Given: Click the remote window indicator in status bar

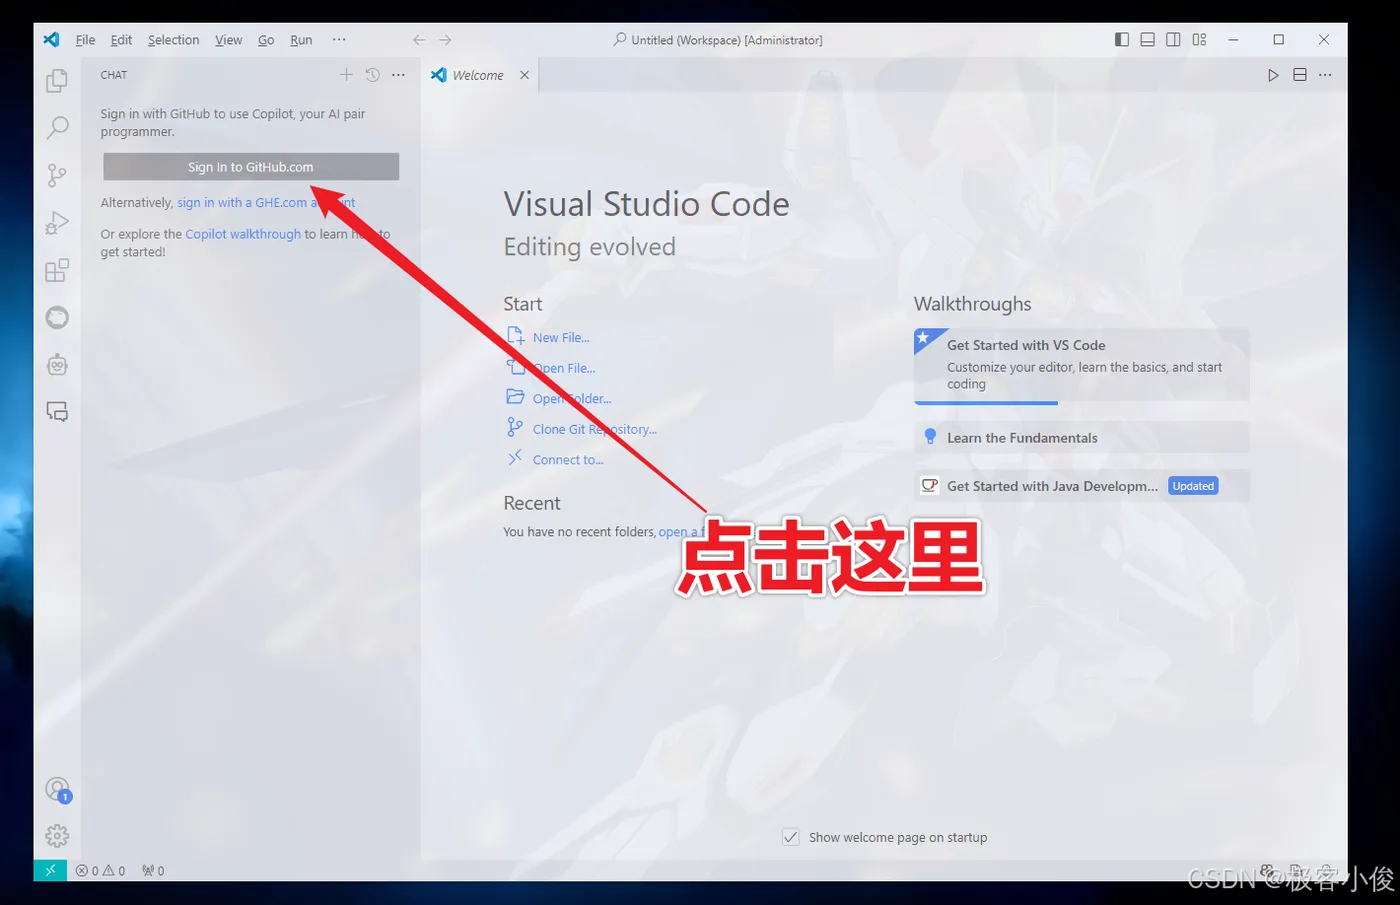Looking at the screenshot, I should click(x=50, y=870).
